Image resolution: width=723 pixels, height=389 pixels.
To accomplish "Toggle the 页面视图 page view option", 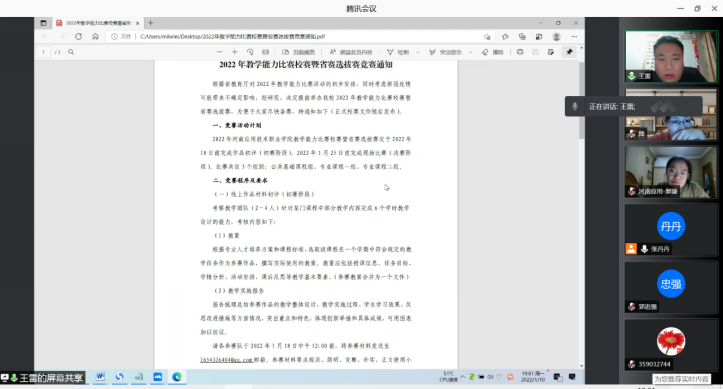I will tap(298, 52).
